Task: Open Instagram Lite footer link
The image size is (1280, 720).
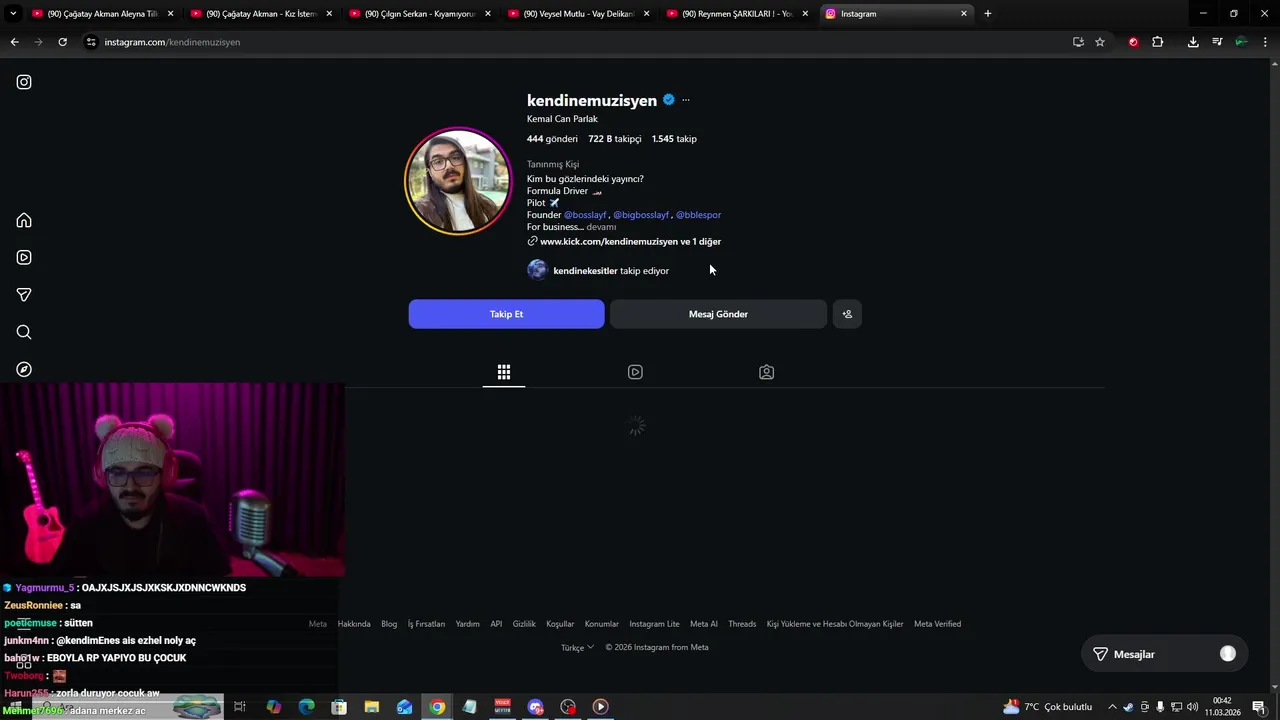Action: click(x=654, y=624)
